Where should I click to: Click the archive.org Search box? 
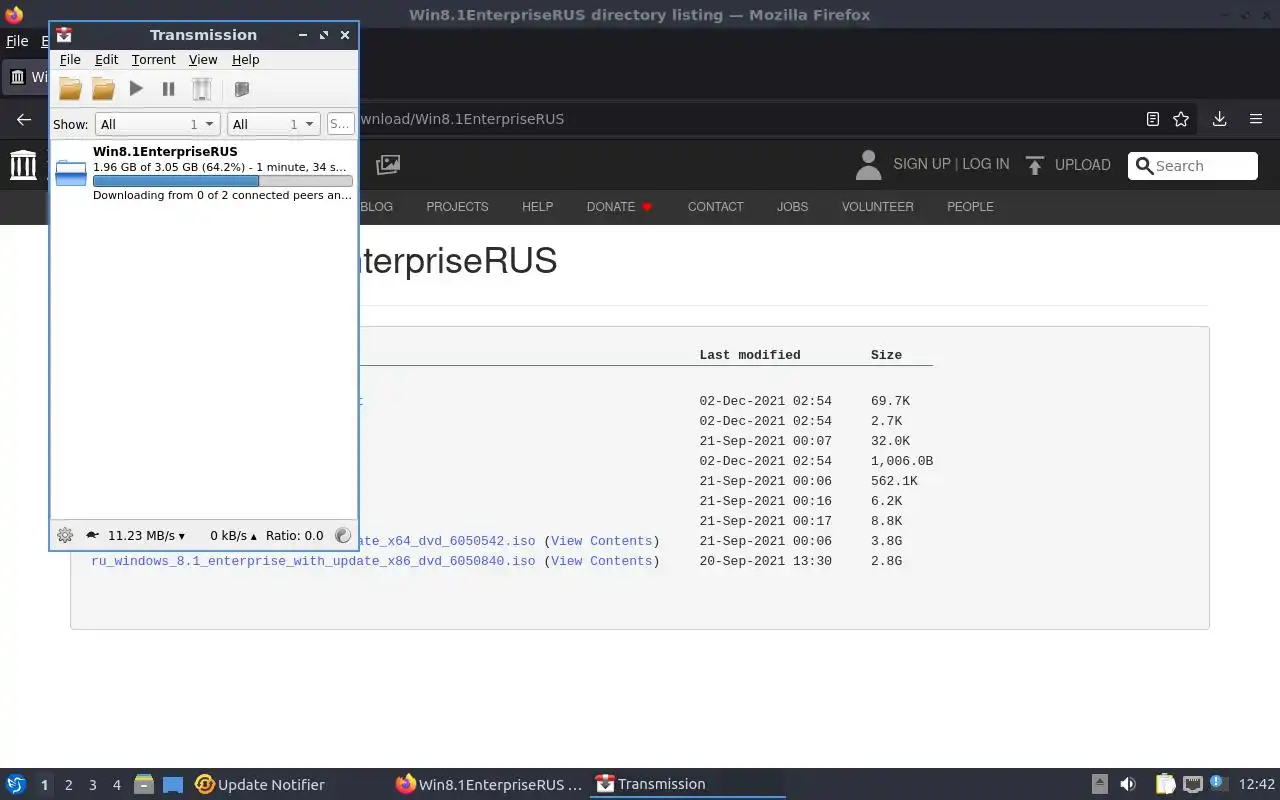1193,166
